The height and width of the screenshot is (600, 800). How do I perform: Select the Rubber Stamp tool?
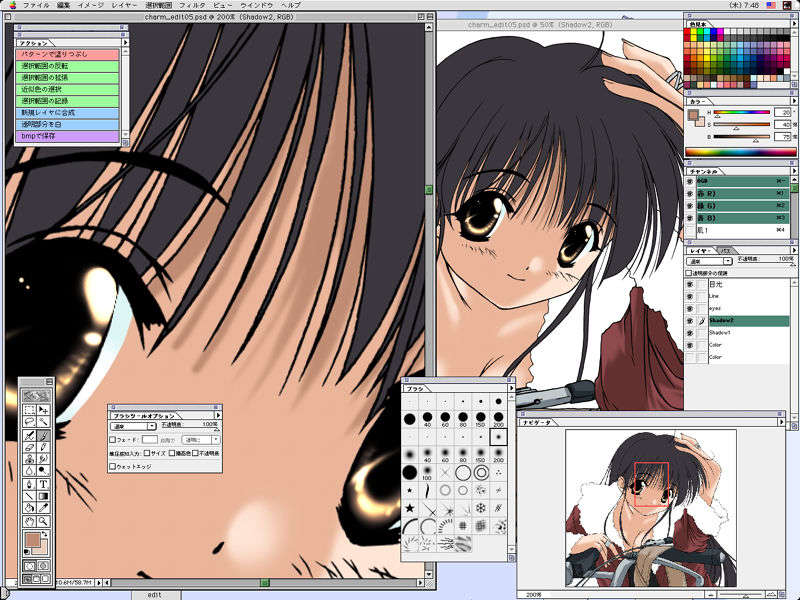pos(30,458)
